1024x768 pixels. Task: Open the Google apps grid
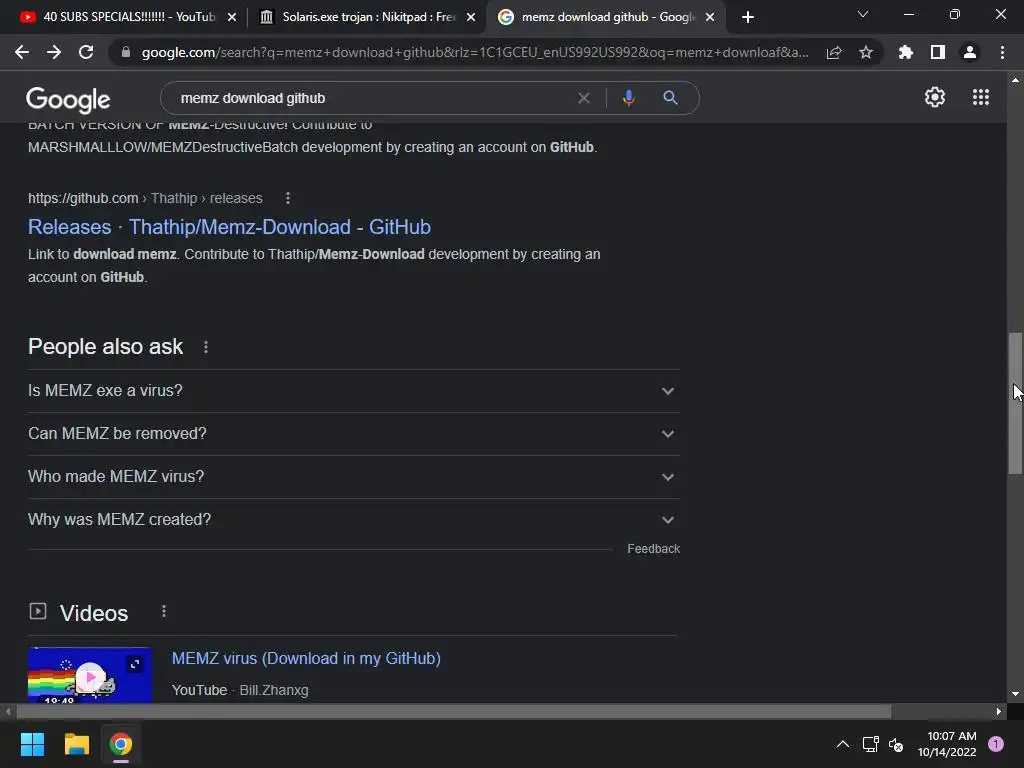point(981,97)
